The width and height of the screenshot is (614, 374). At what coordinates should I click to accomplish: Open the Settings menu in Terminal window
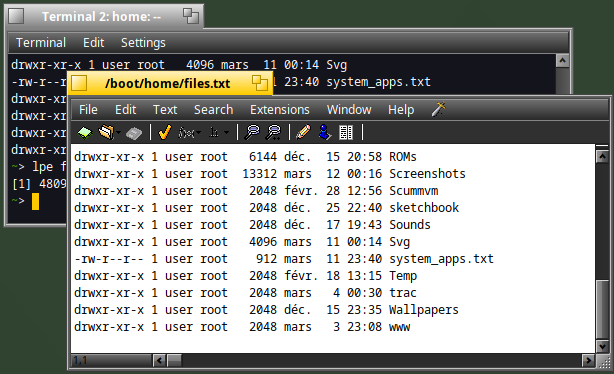point(143,42)
